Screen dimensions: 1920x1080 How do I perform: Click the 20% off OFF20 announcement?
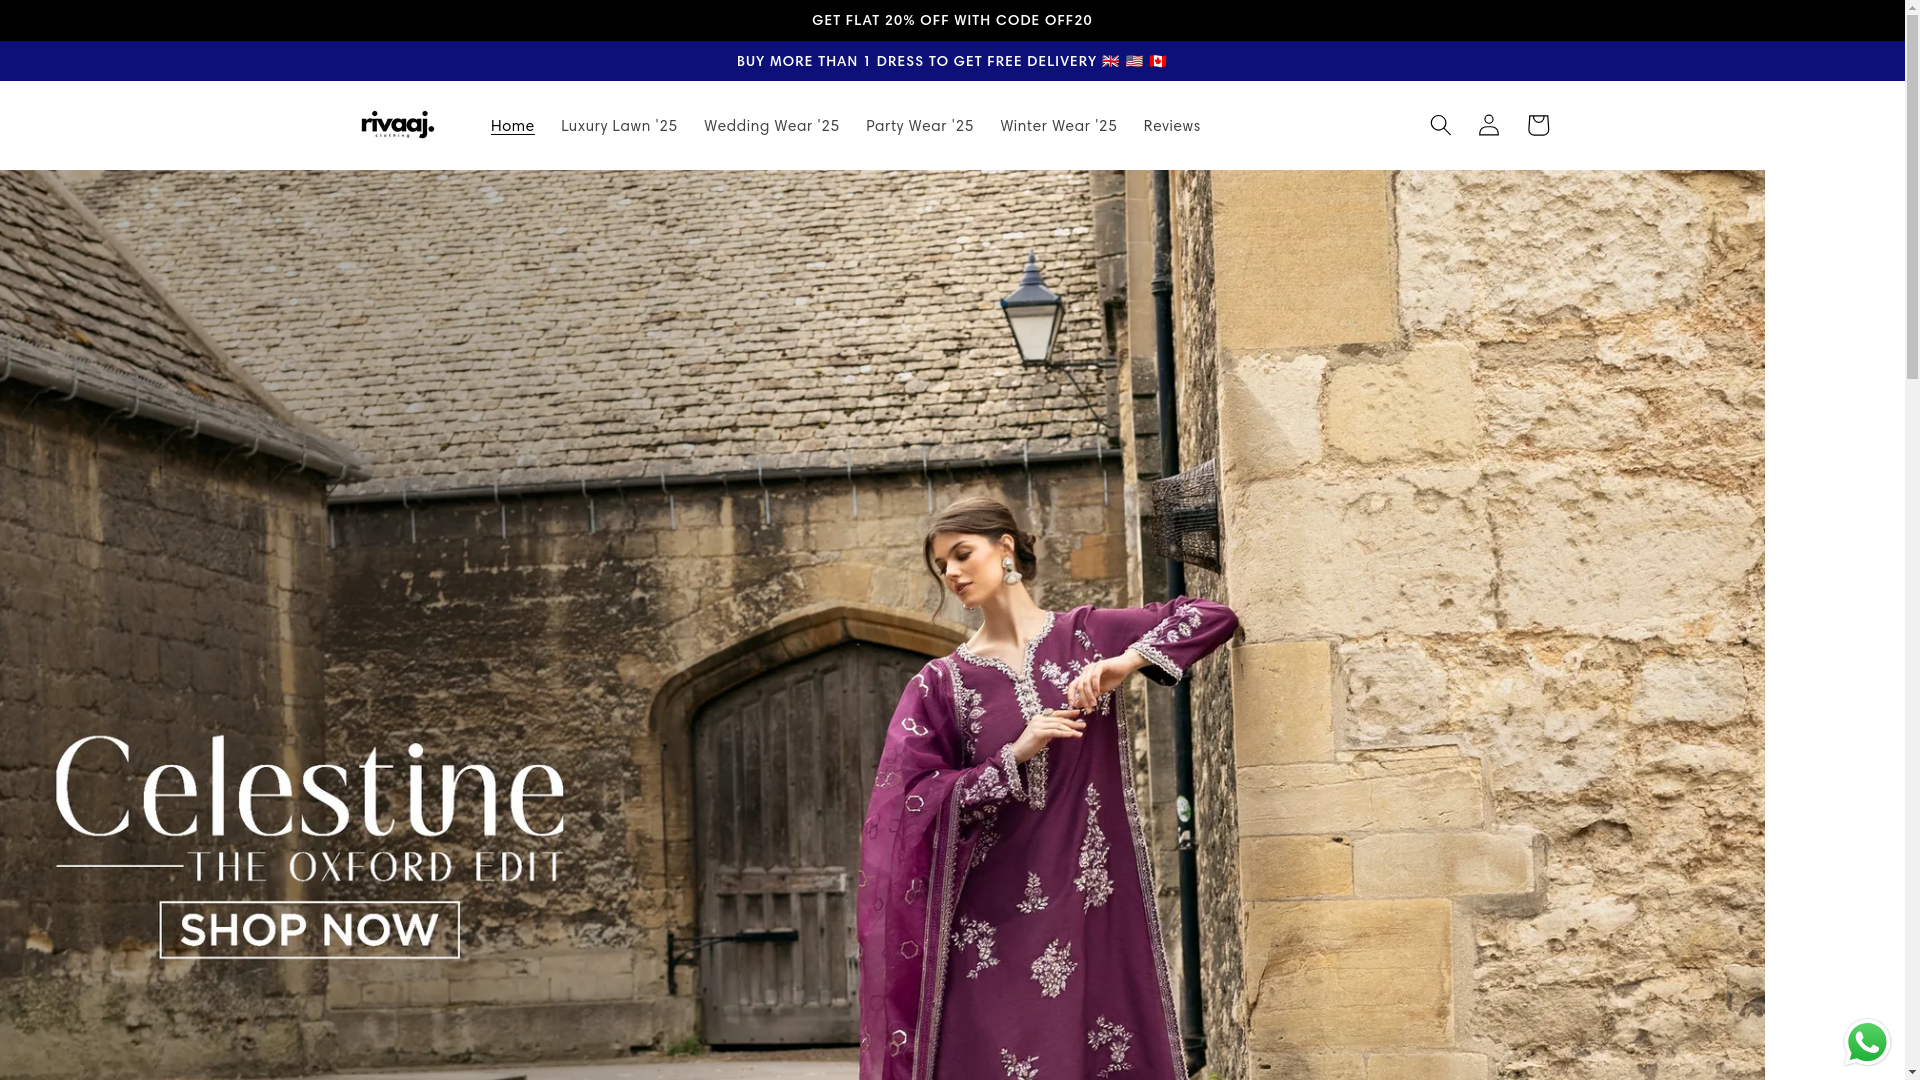(x=952, y=20)
